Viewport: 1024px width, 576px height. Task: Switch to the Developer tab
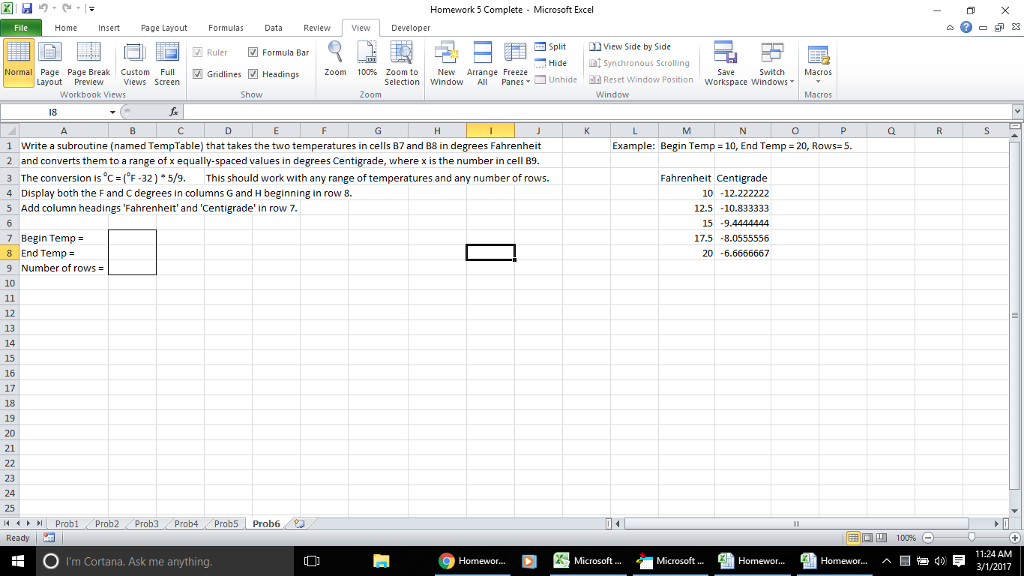tap(409, 28)
